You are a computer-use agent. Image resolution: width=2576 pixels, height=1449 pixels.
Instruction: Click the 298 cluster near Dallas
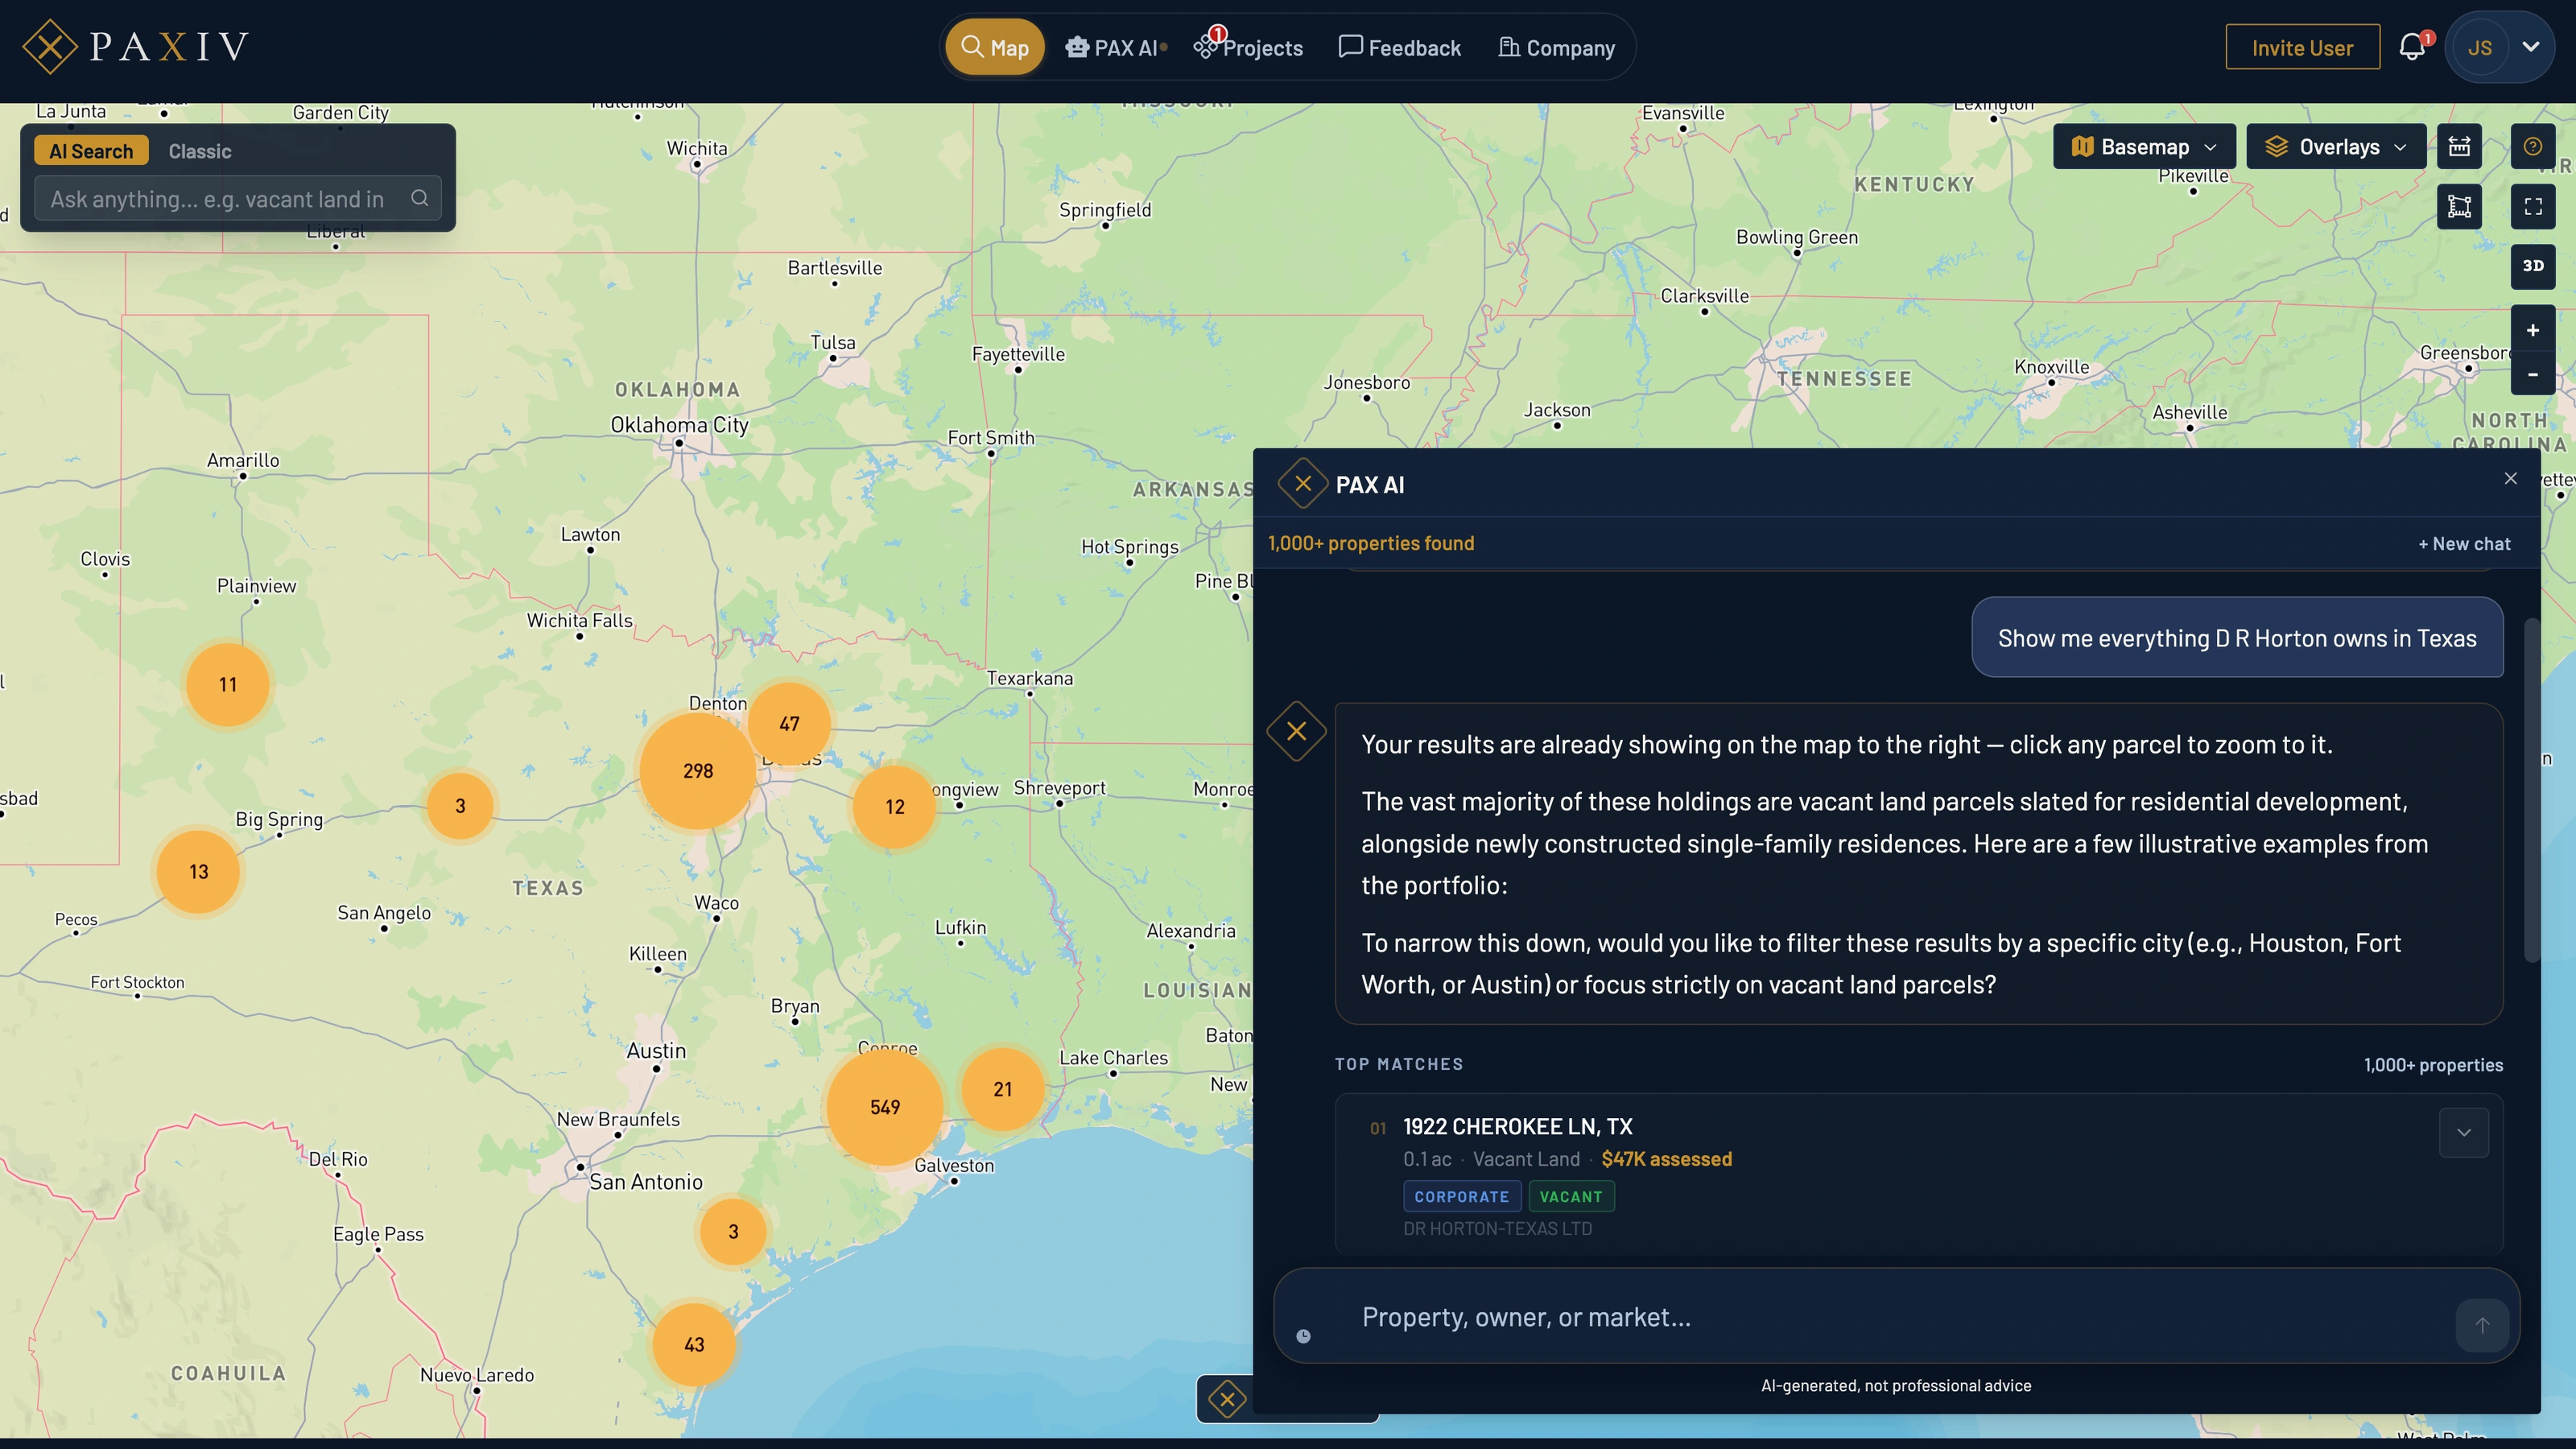(x=698, y=771)
